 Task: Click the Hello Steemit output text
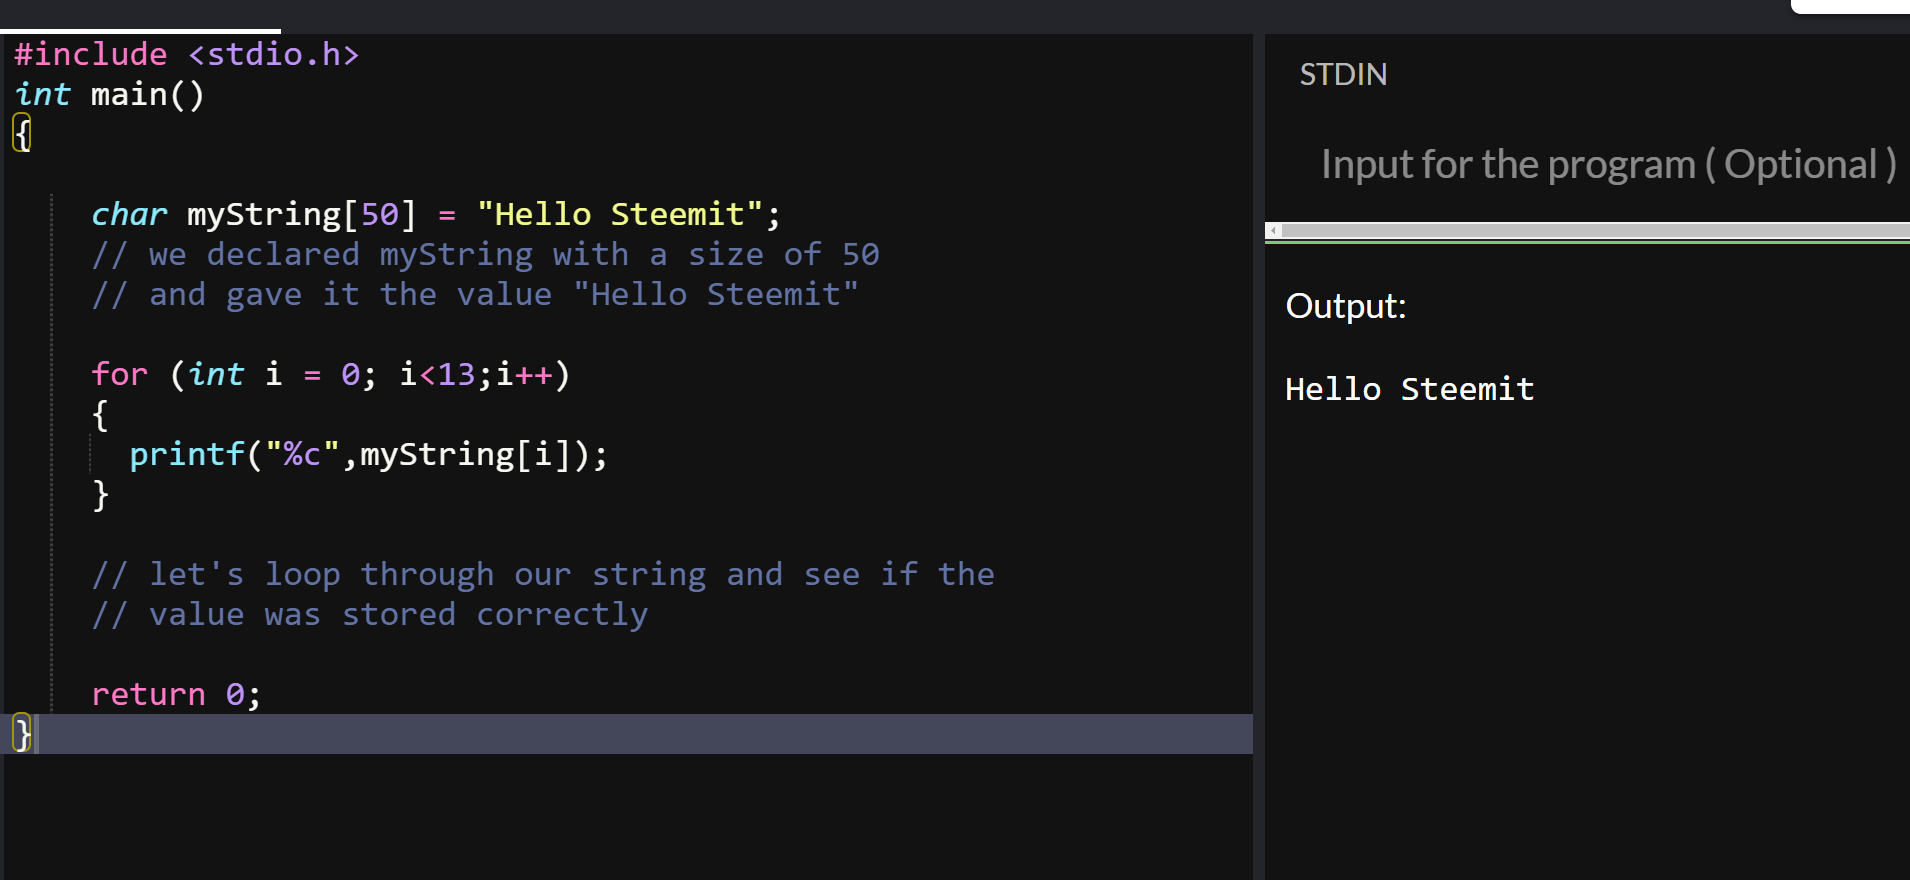coord(1409,389)
